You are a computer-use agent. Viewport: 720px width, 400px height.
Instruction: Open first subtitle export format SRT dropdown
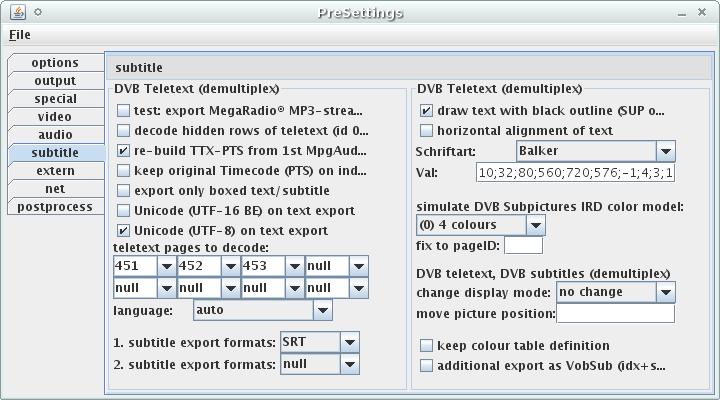tap(349, 343)
